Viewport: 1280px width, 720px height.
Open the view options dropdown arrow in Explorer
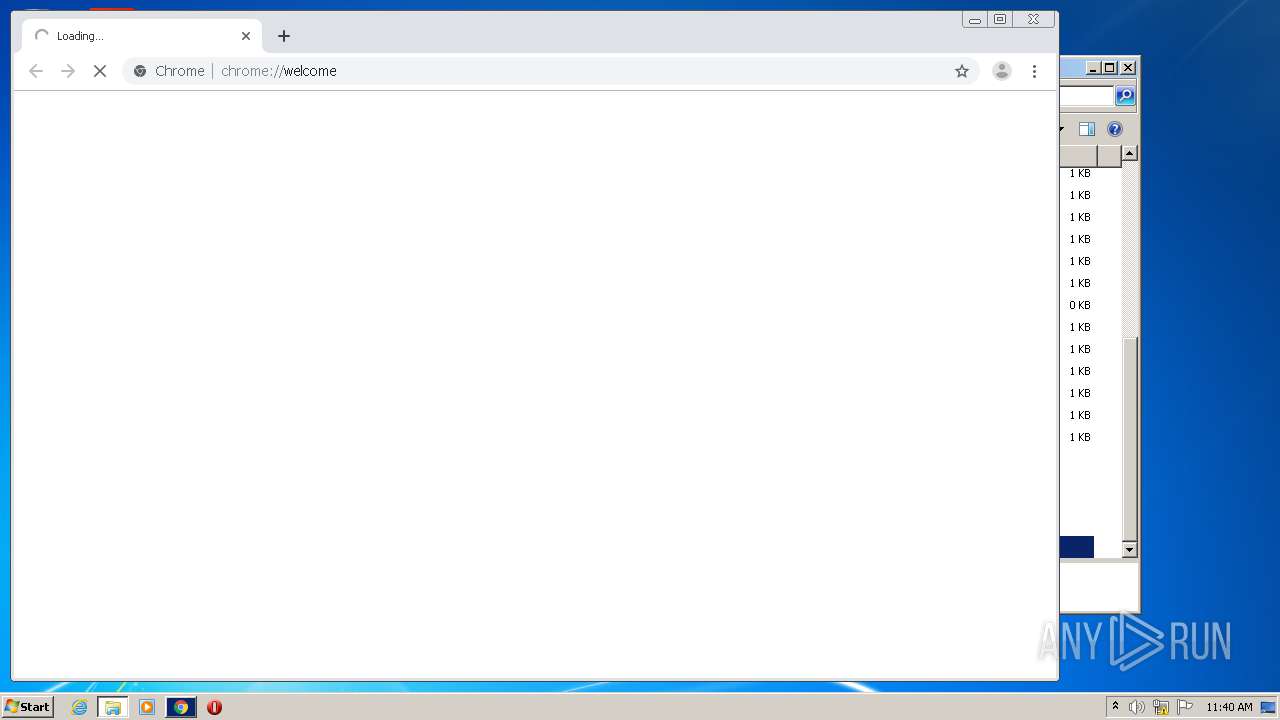pos(1061,129)
